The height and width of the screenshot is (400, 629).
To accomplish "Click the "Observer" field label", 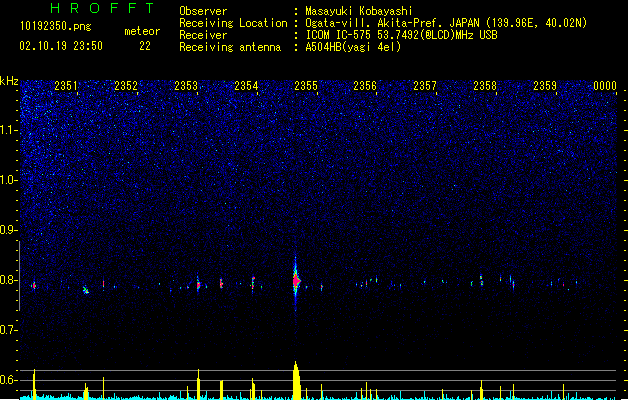I will (203, 11).
